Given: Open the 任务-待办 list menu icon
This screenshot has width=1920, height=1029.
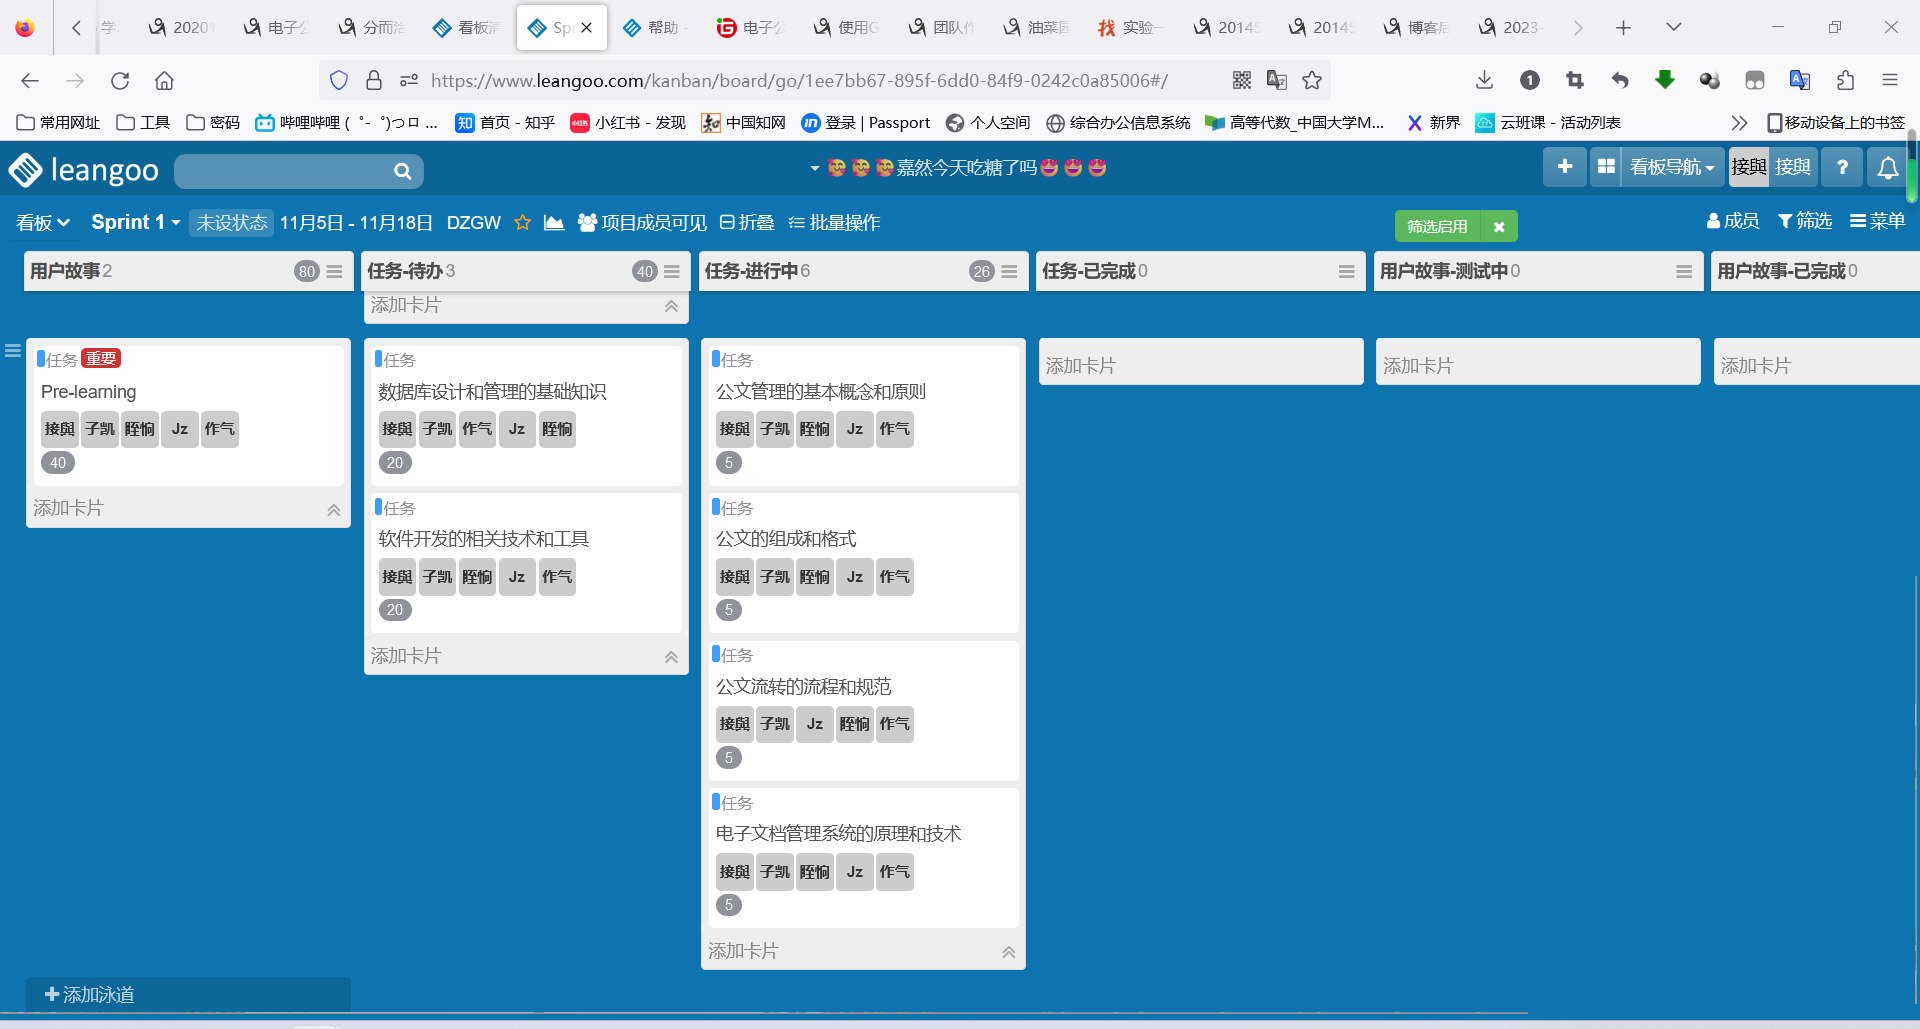Looking at the screenshot, I should (x=672, y=271).
